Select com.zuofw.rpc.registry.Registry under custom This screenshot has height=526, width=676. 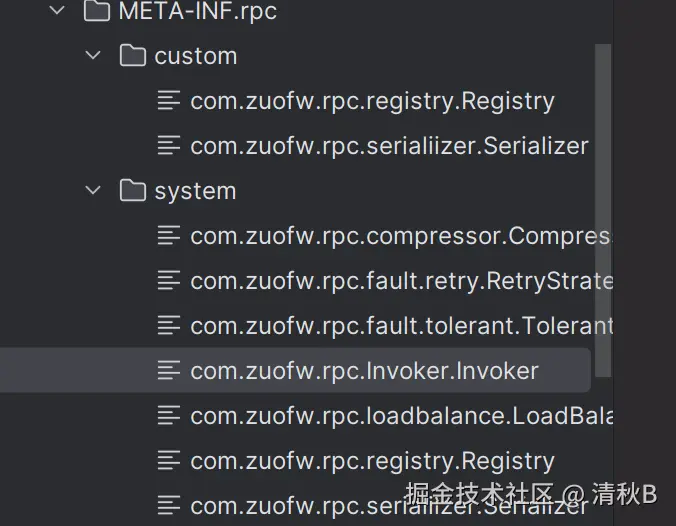(372, 100)
